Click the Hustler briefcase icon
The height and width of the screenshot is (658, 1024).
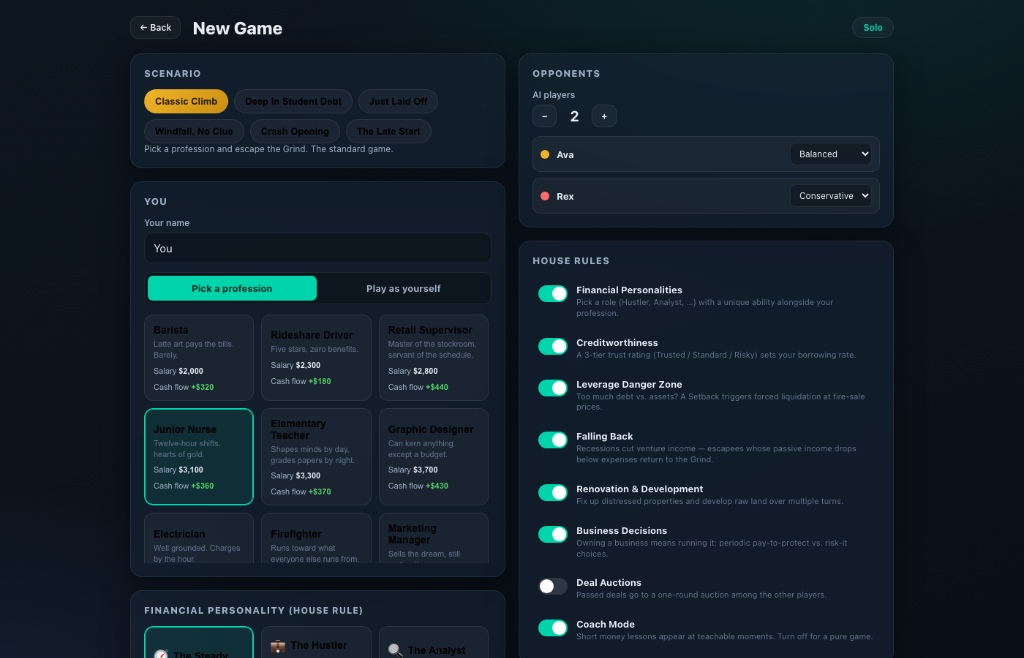click(x=278, y=646)
